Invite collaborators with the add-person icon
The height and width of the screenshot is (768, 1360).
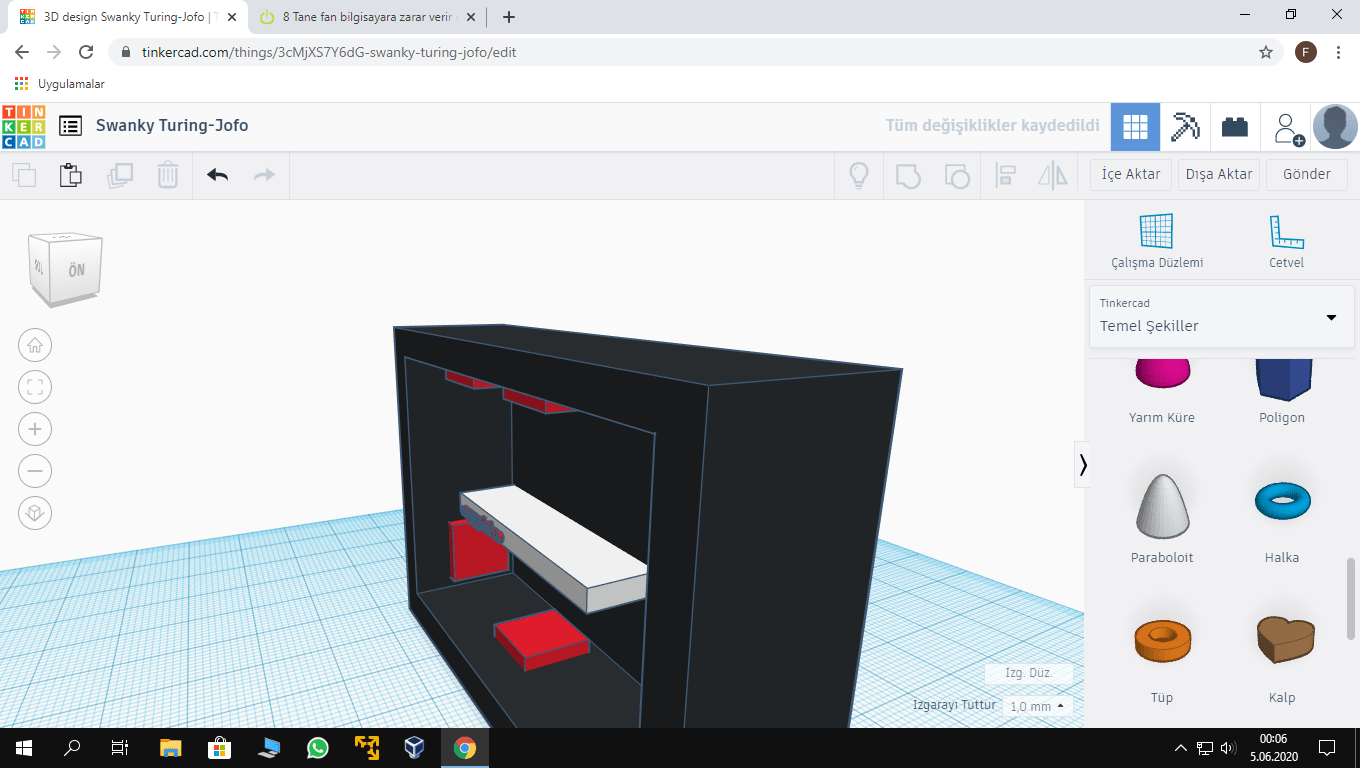1287,128
